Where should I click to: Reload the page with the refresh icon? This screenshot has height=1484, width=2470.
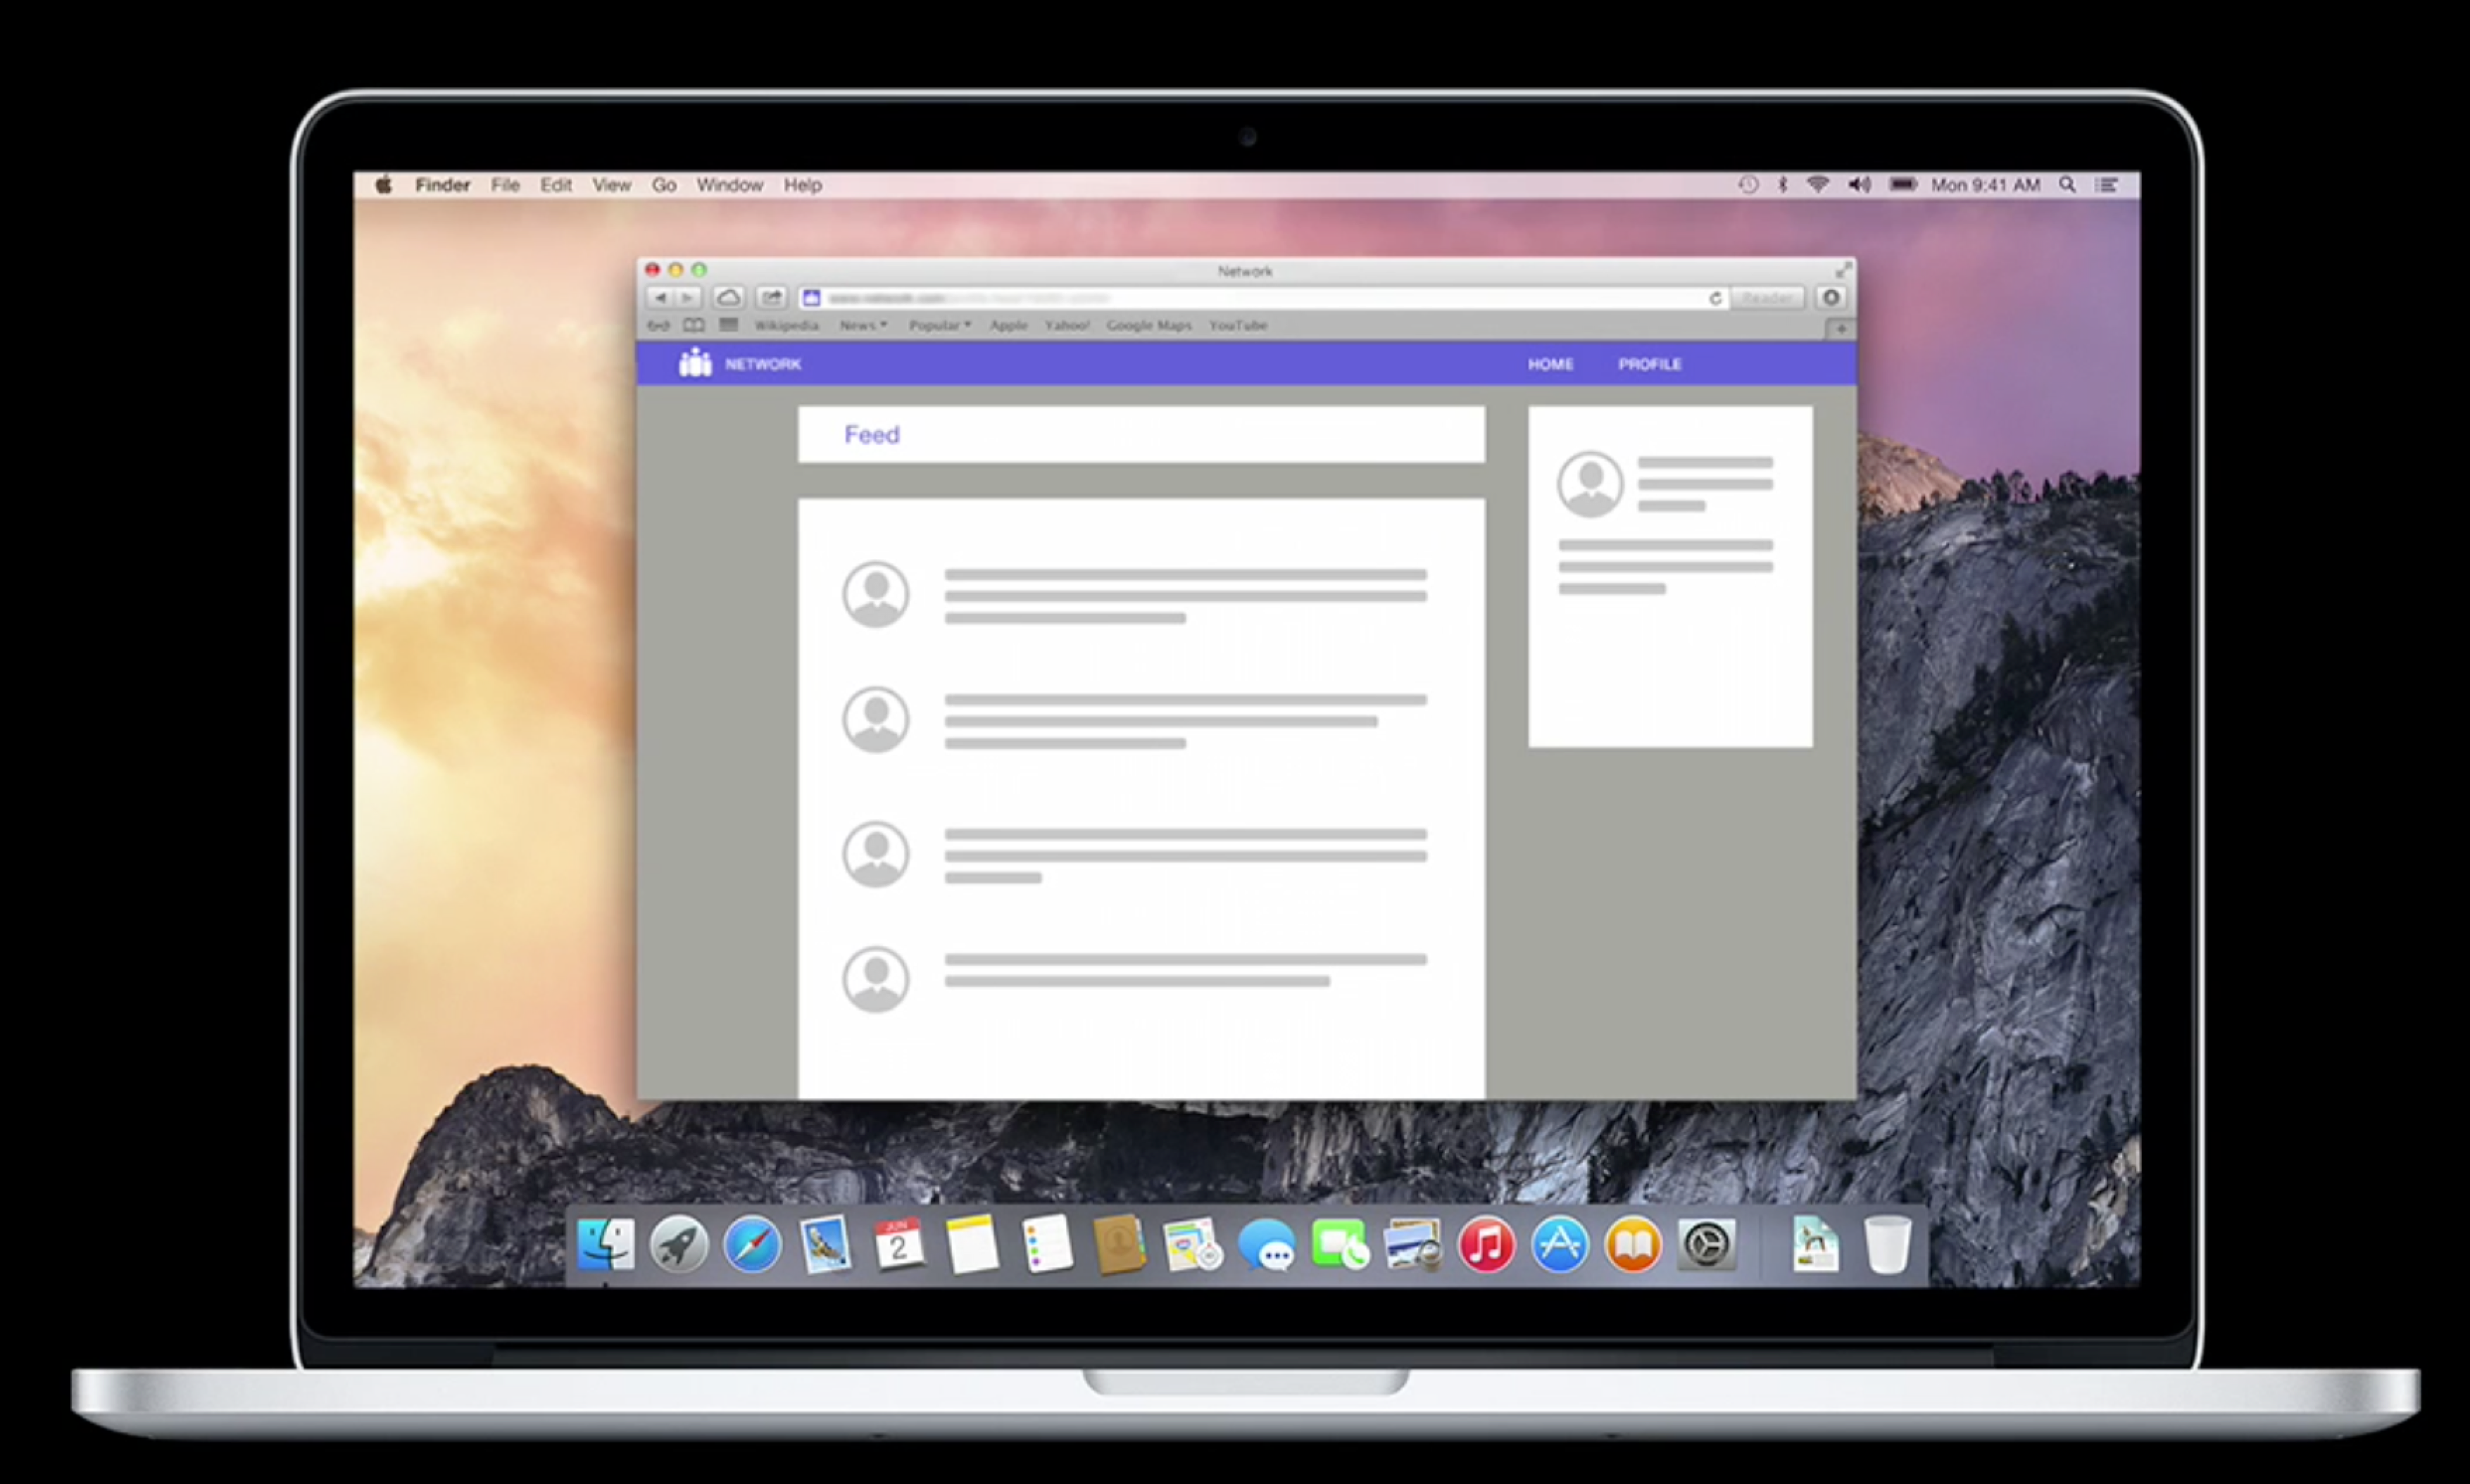pyautogui.click(x=1715, y=298)
